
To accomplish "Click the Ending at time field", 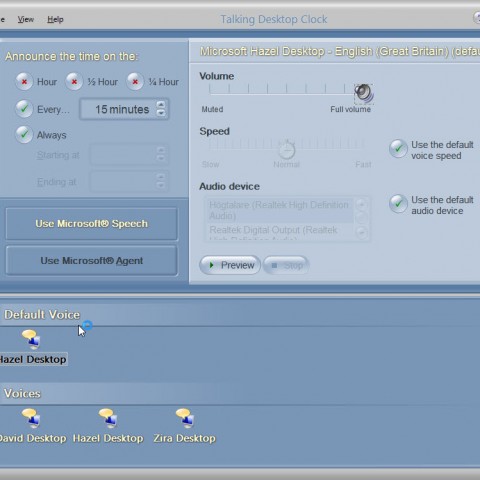I will click(129, 182).
